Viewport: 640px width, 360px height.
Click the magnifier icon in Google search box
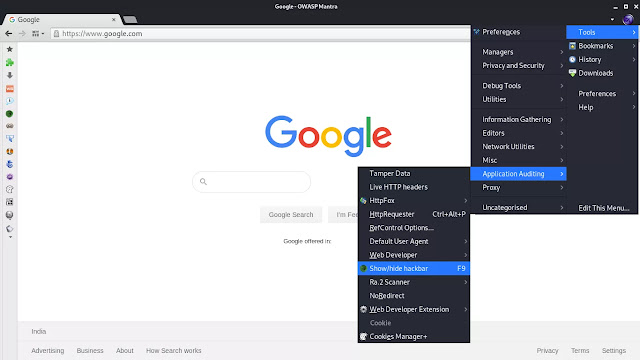click(203, 182)
